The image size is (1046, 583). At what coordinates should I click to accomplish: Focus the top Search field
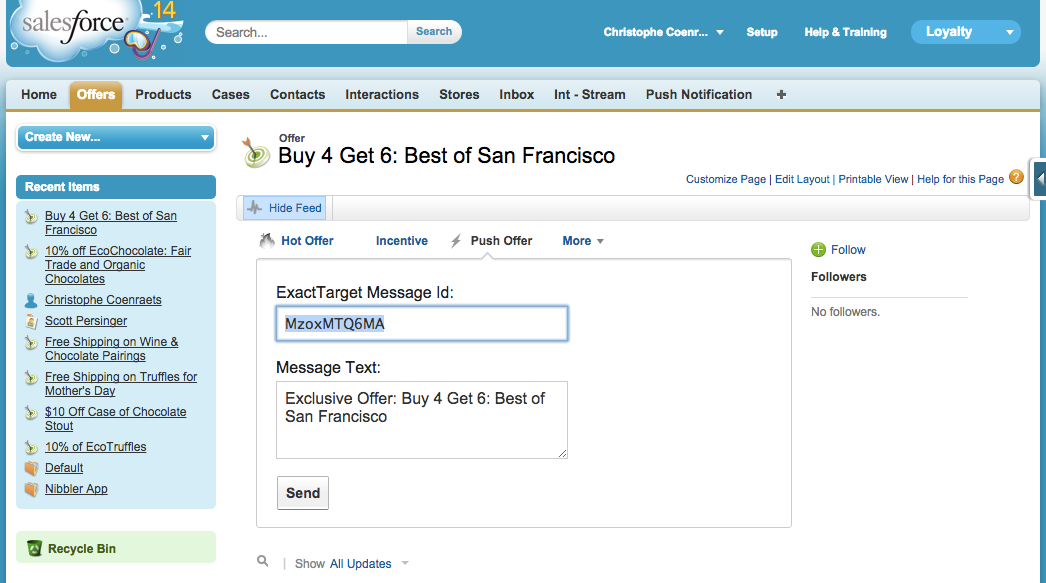click(307, 32)
